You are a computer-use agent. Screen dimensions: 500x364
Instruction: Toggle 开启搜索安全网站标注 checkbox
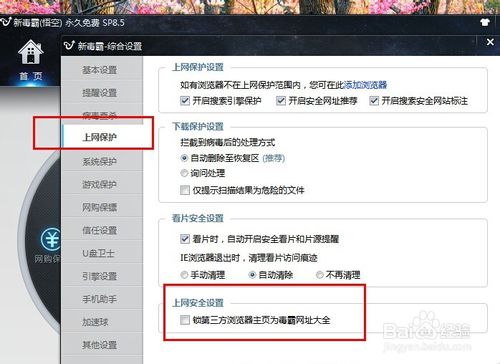(374, 101)
